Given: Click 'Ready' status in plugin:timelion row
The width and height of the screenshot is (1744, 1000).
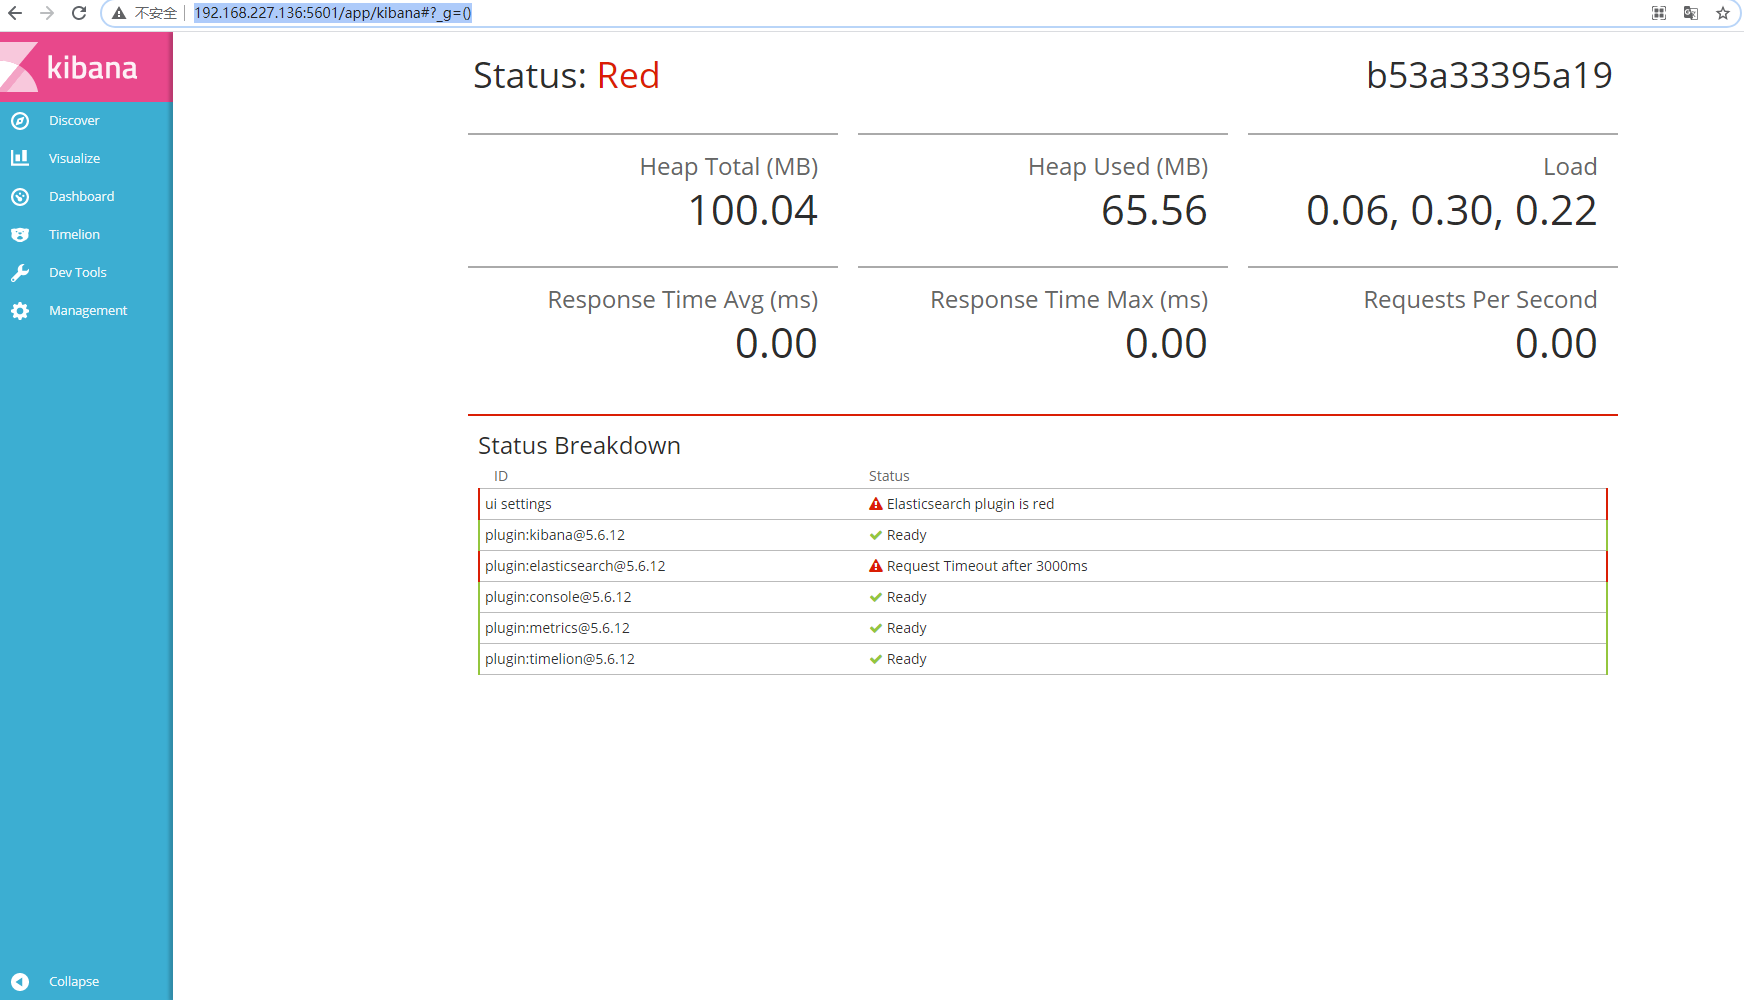Looking at the screenshot, I should point(907,659).
